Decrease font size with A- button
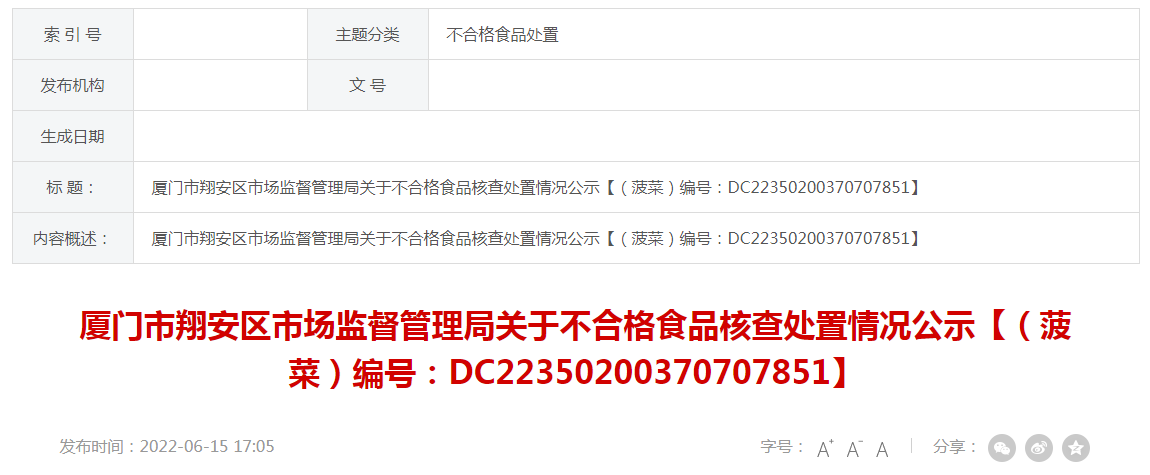This screenshot has width=1150, height=475. tap(854, 448)
